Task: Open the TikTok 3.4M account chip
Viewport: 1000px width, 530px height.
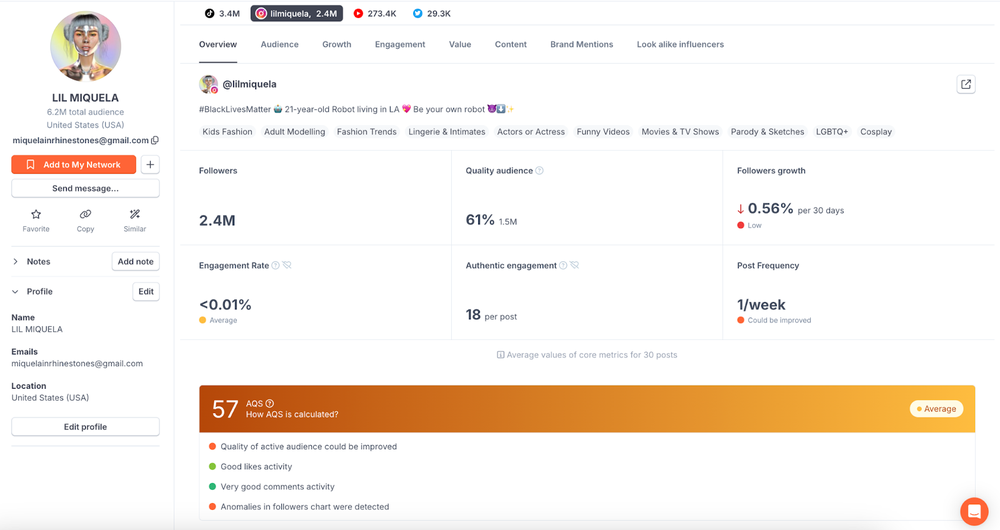Action: tap(222, 13)
